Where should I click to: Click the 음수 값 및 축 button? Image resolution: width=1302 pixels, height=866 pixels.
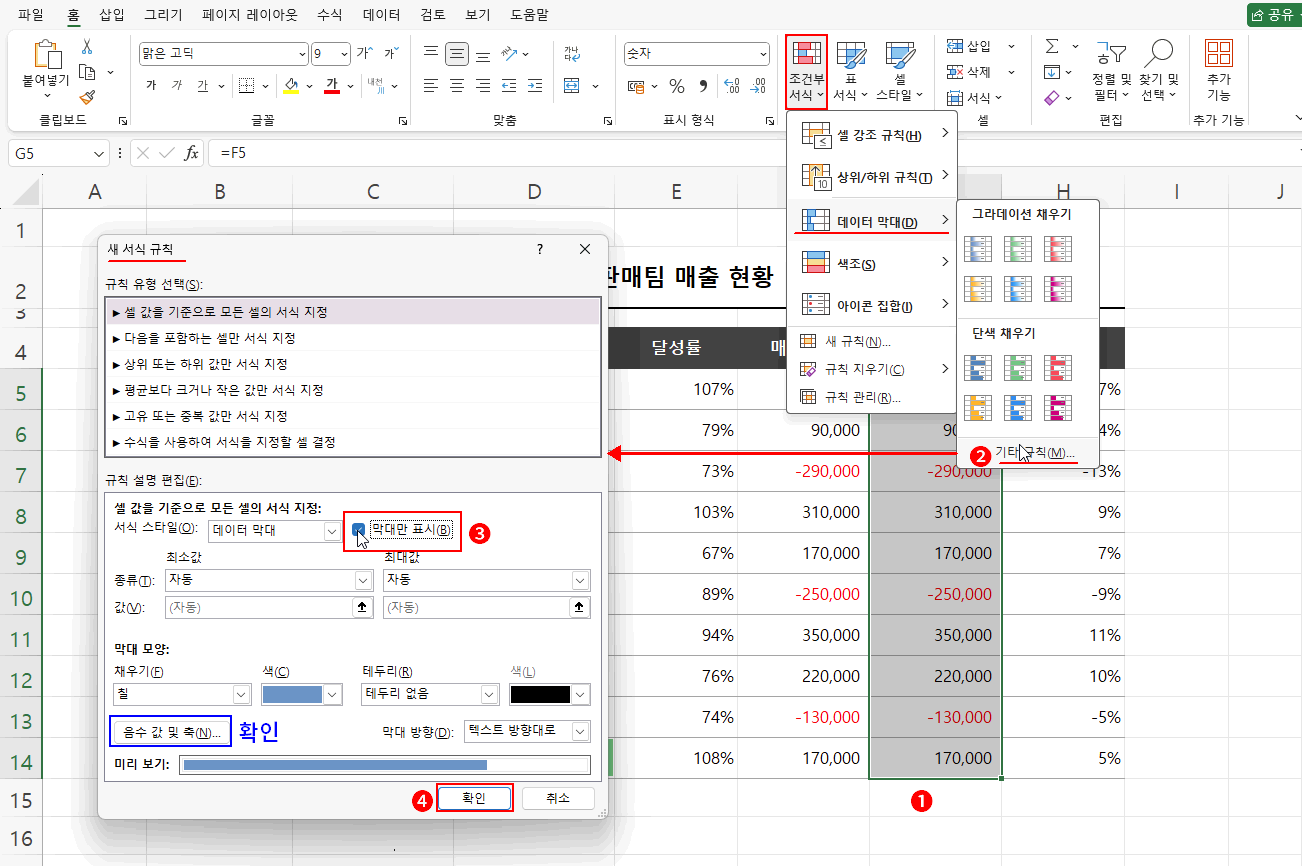171,732
